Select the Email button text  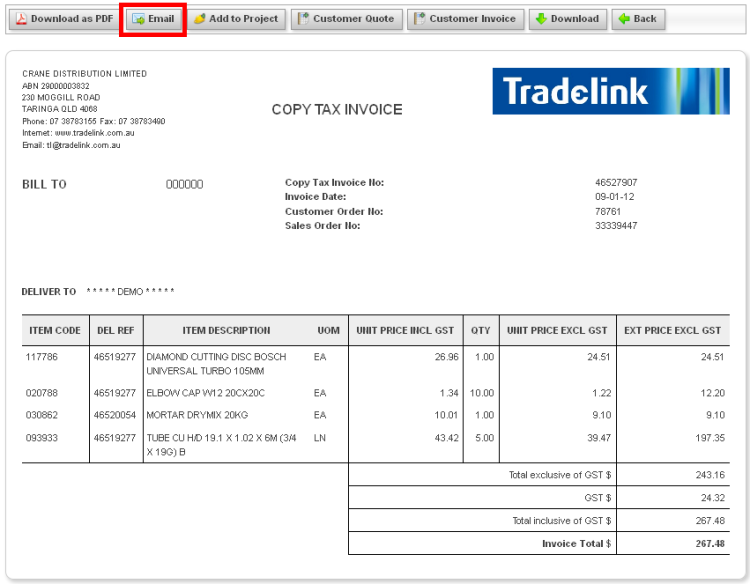[161, 19]
